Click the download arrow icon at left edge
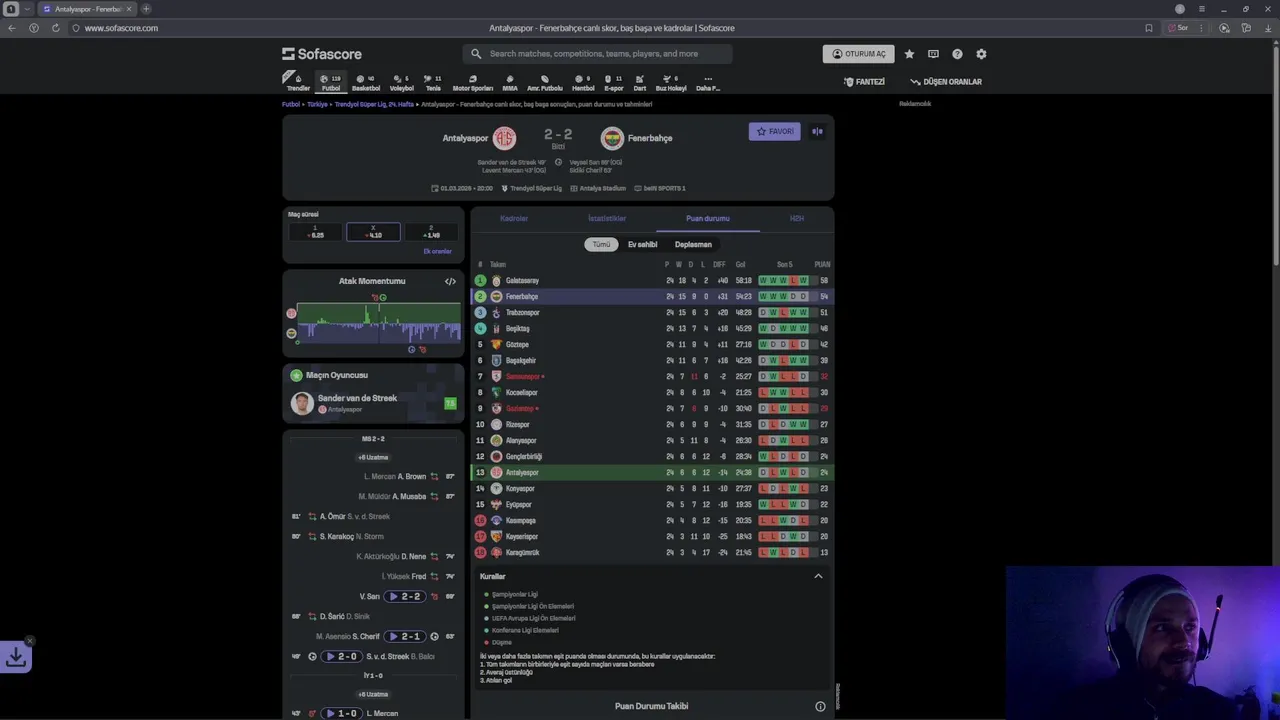This screenshot has height=720, width=1280. coord(16,657)
